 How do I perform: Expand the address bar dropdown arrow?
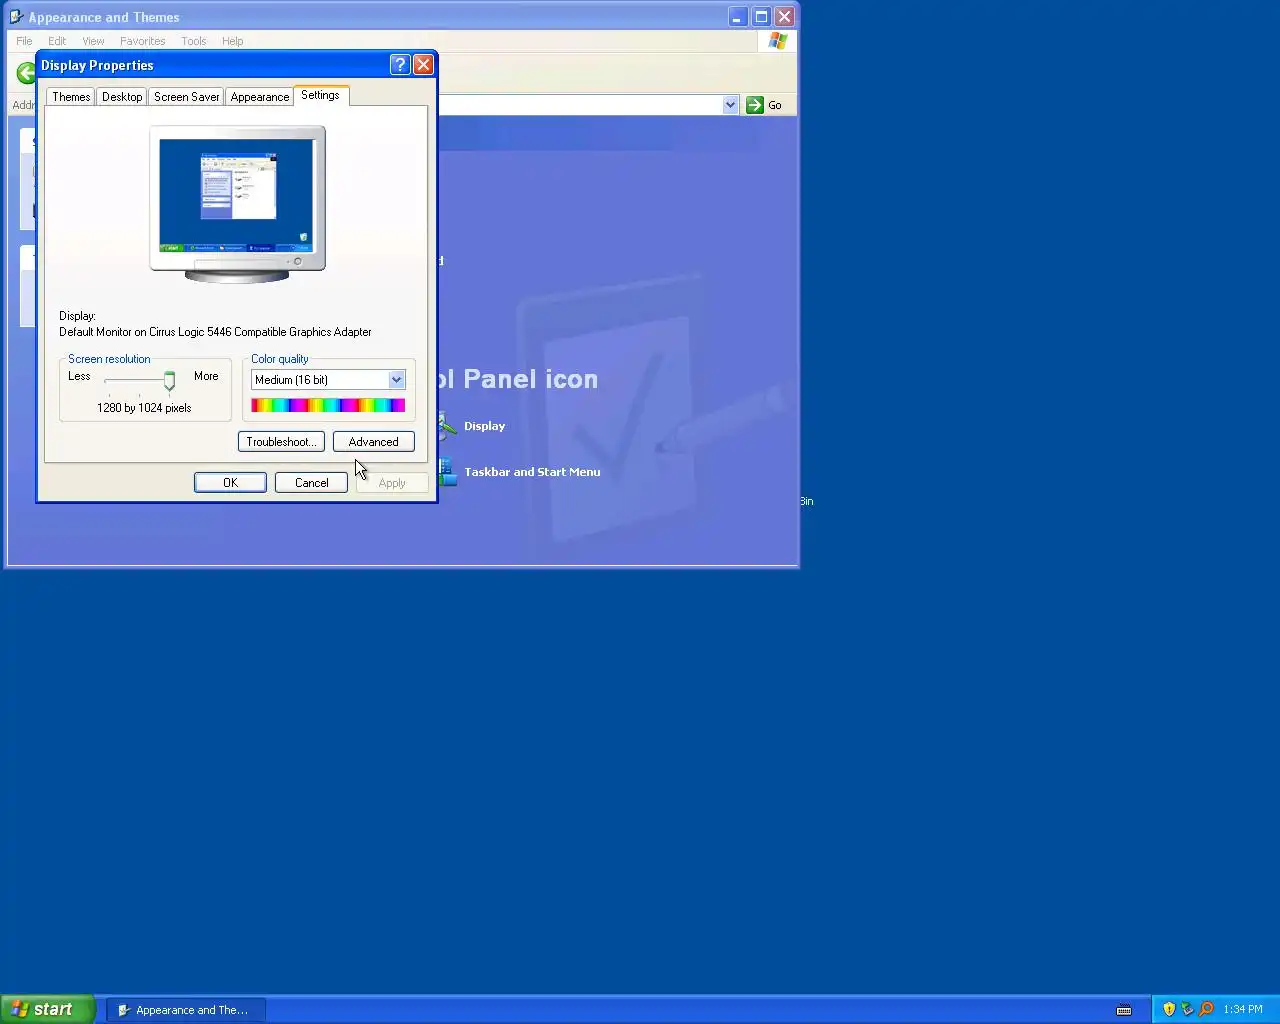(x=730, y=105)
